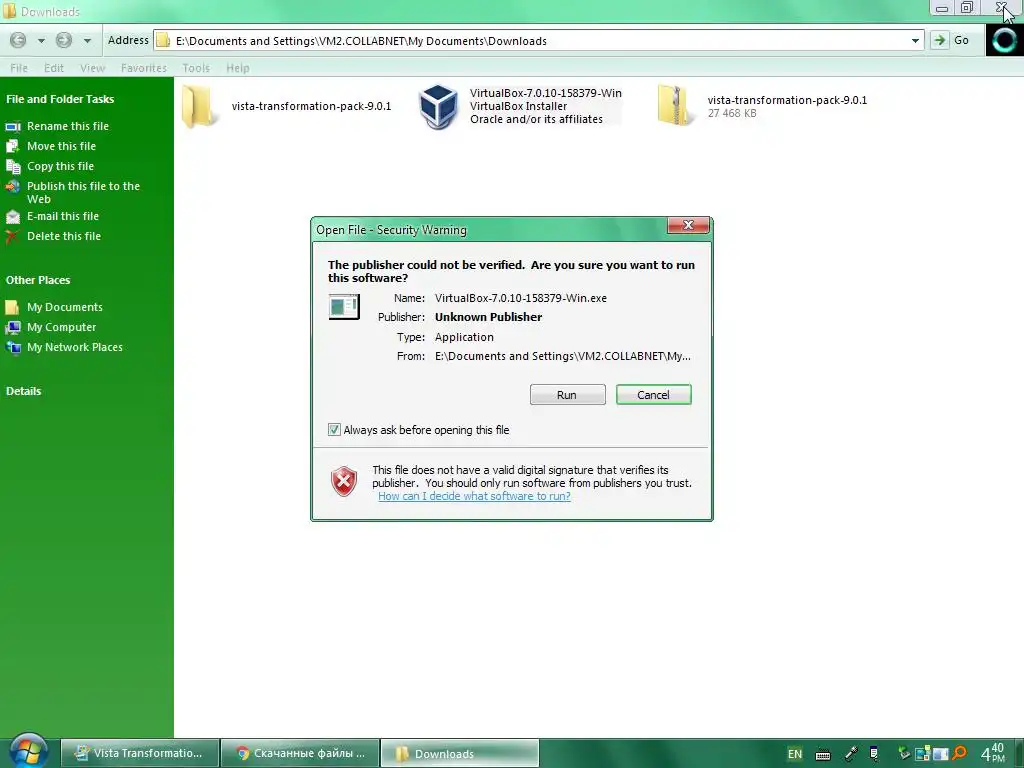Open the Back history dropdown arrow
1024x768 pixels.
pyautogui.click(x=41, y=40)
